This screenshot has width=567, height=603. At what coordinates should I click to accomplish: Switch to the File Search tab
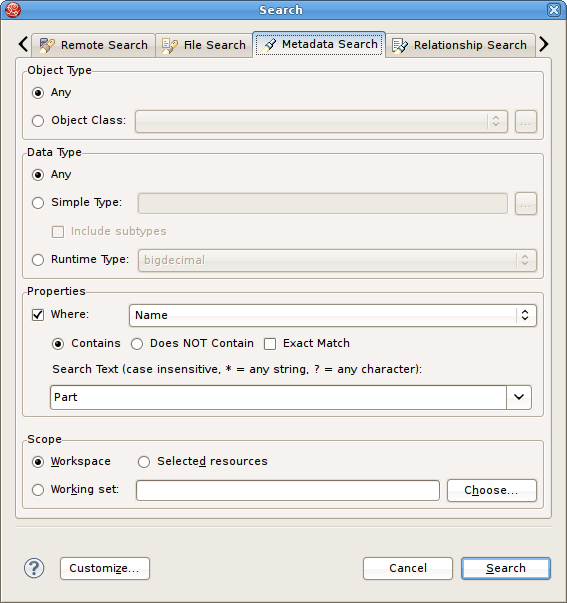coord(204,45)
